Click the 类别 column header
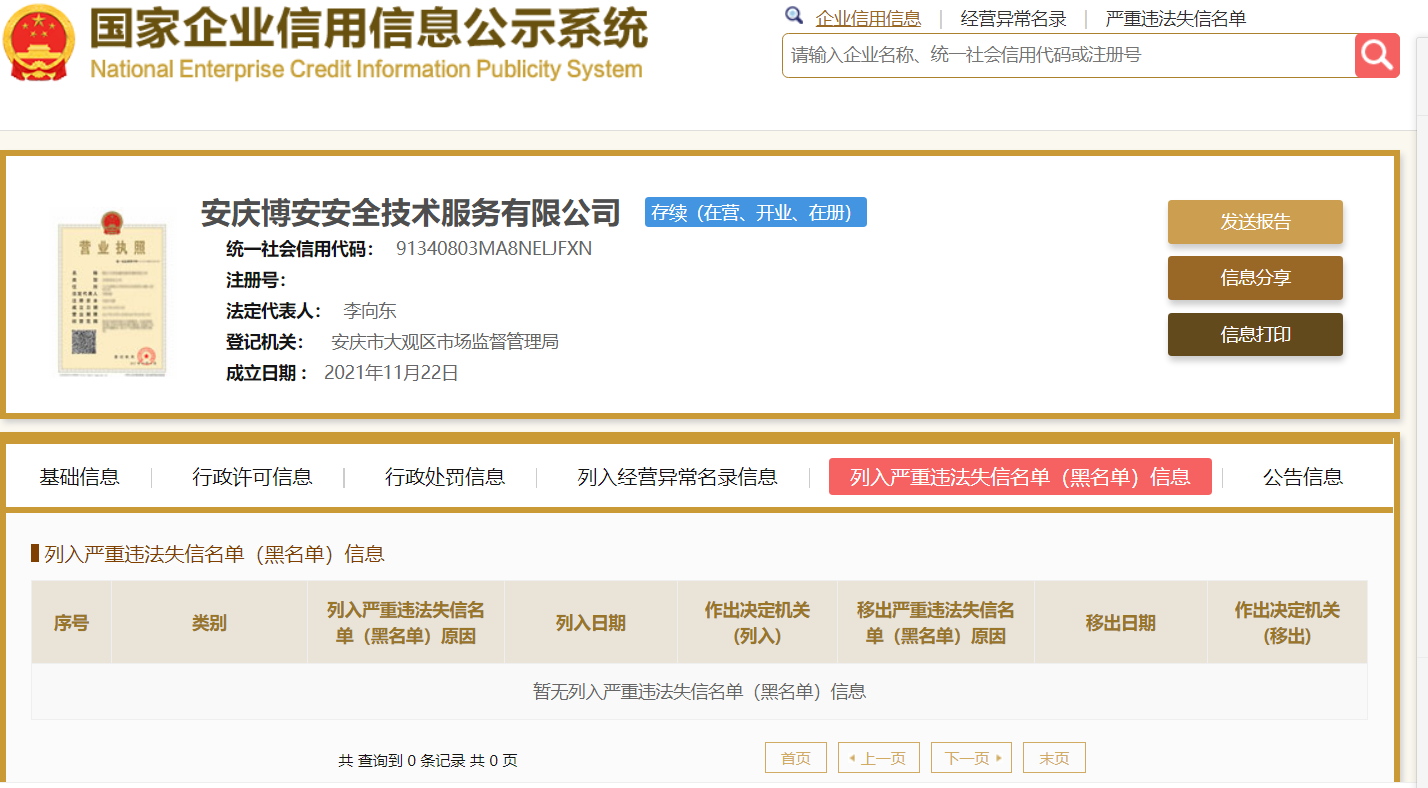Viewport: 1428px width, 788px height. pyautogui.click(x=209, y=623)
